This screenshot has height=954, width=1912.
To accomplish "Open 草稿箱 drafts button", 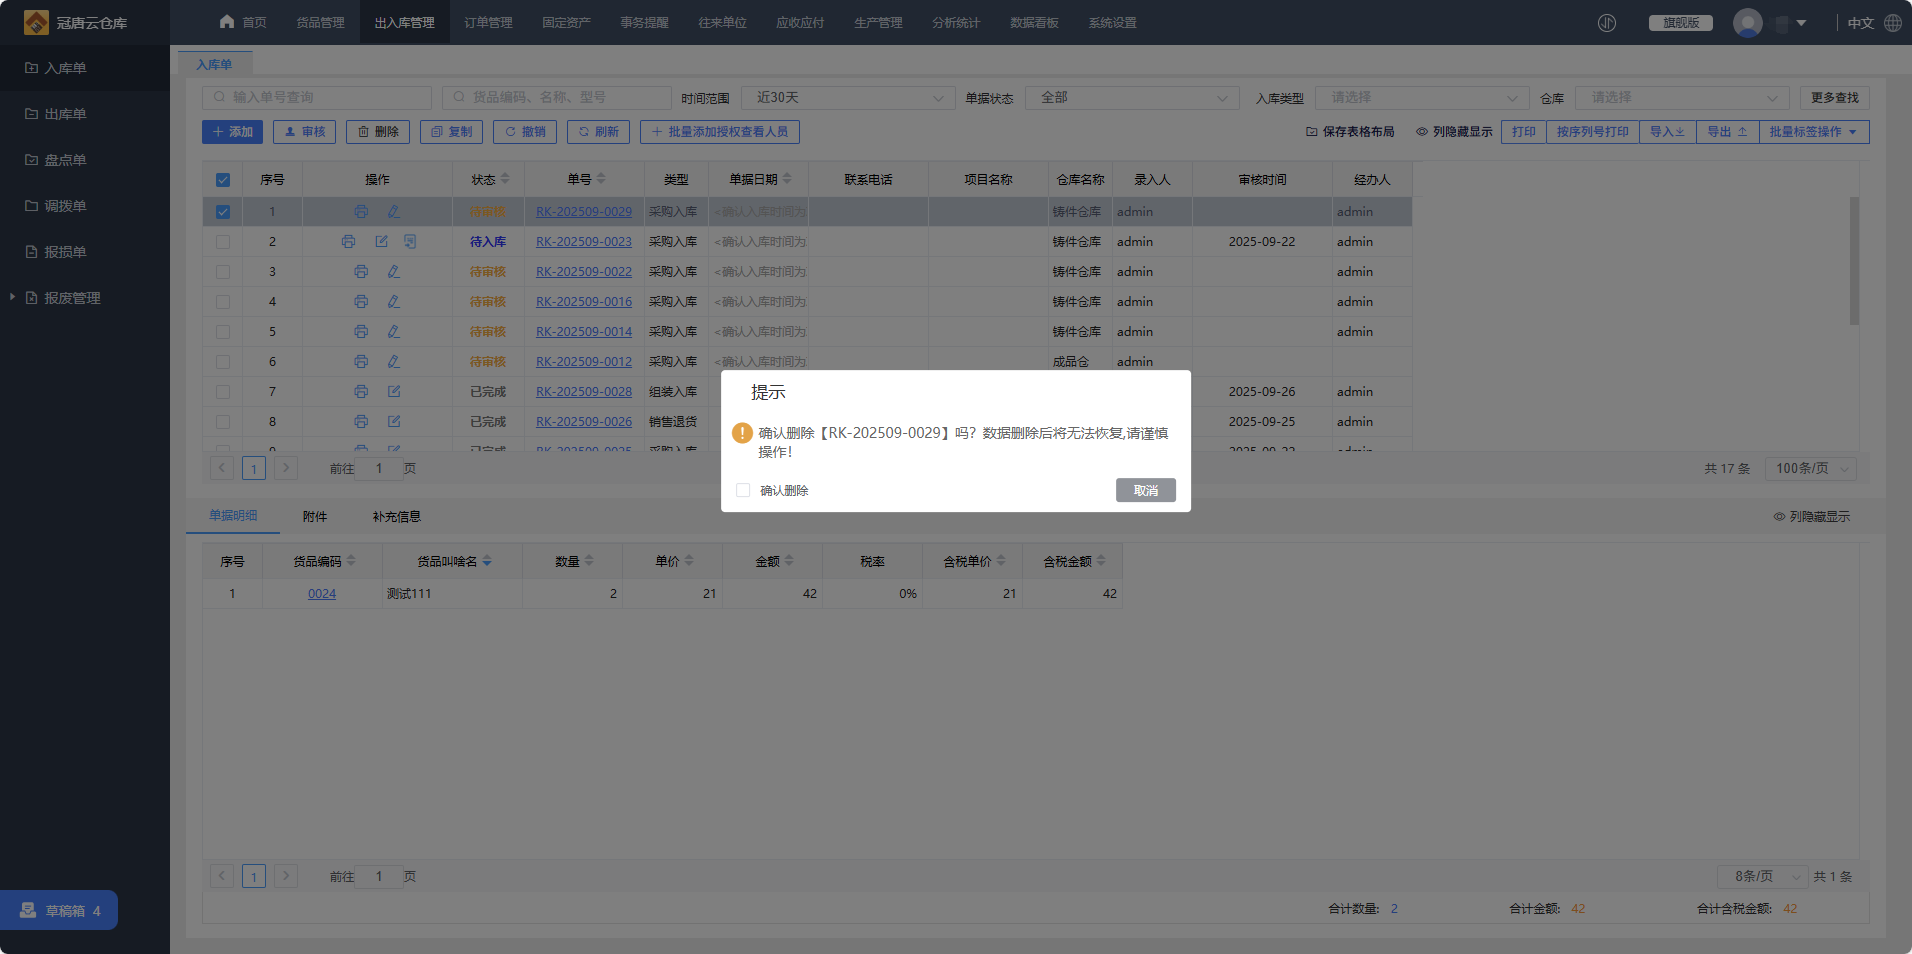I will 59,910.
